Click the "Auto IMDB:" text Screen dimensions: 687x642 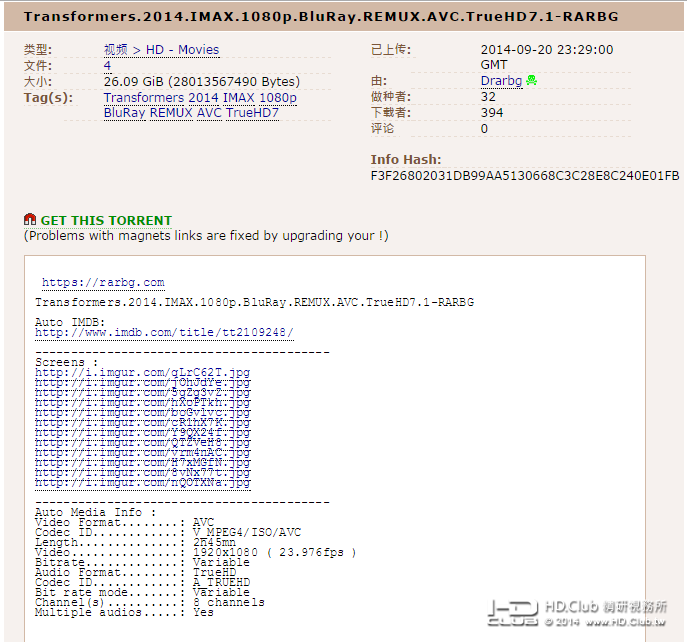coord(70,322)
